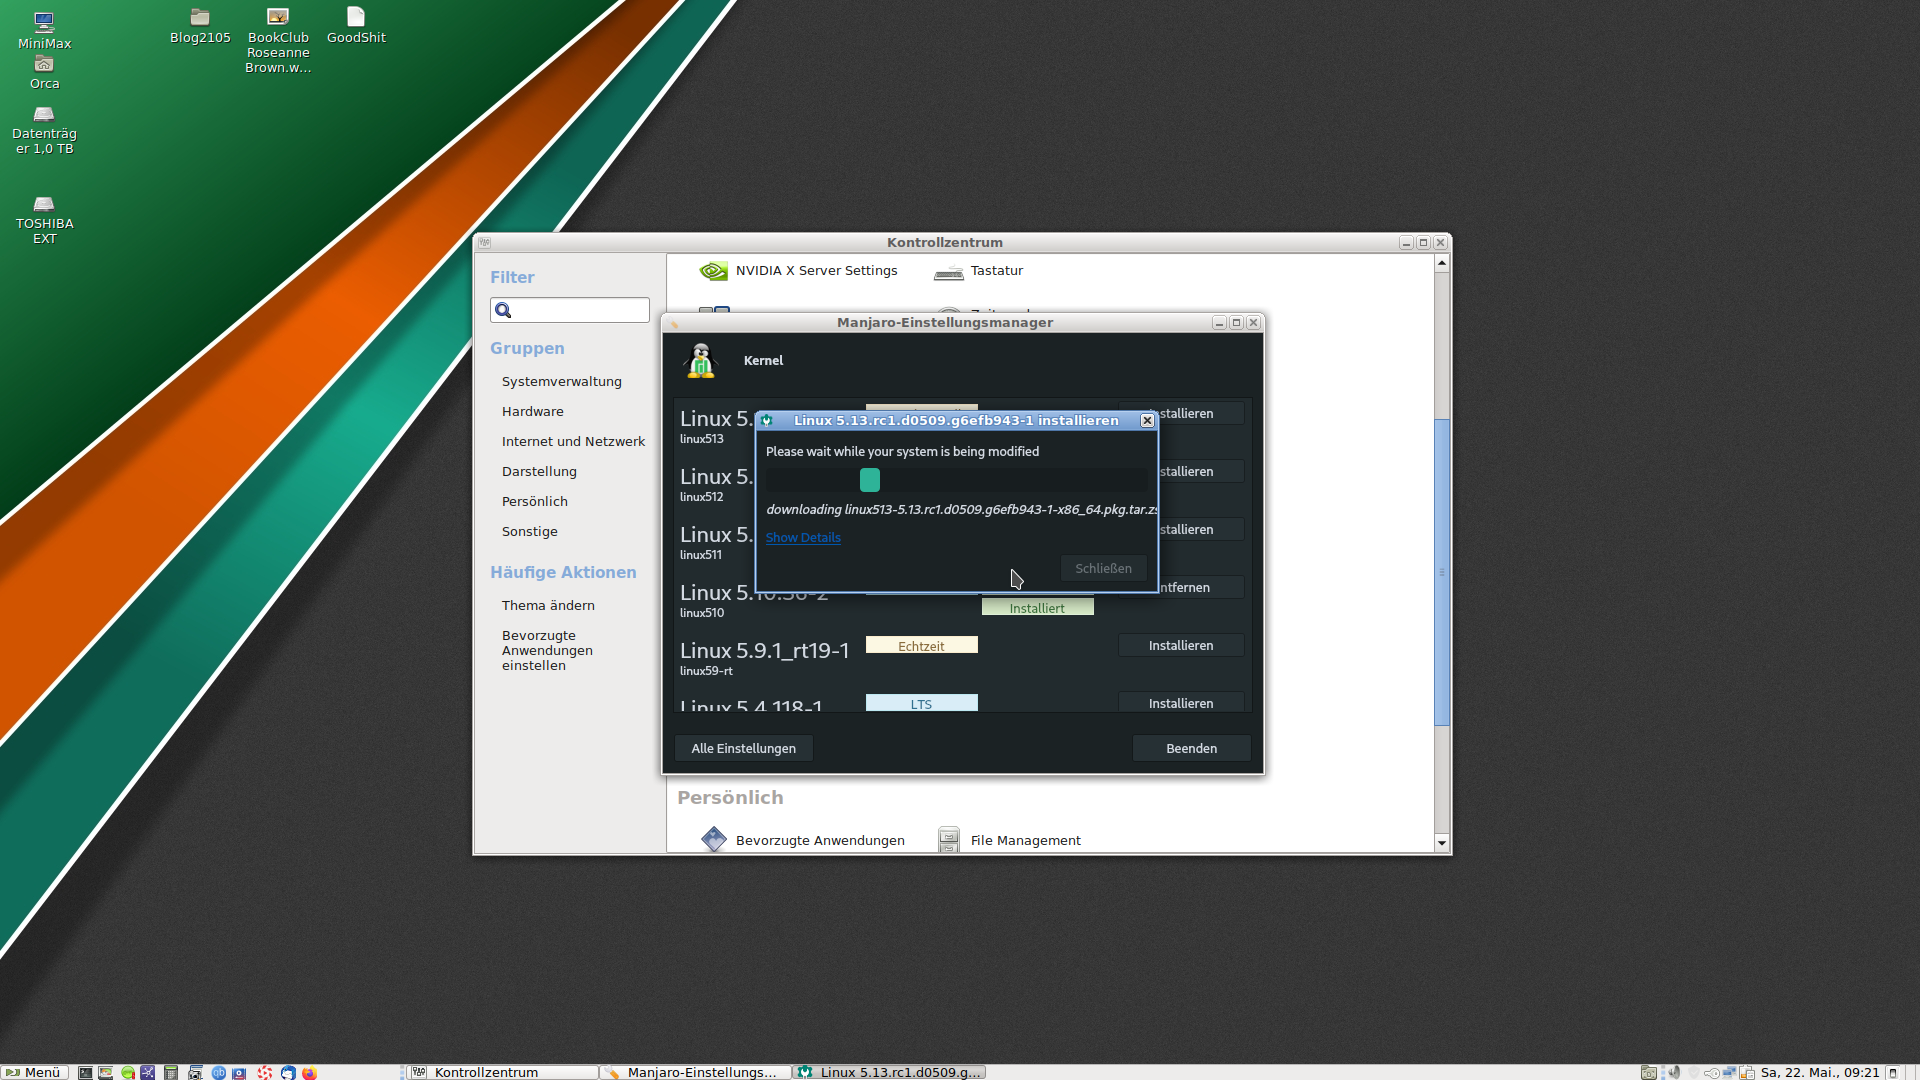Click the show desktop button right of the clock

pyautogui.click(x=1893, y=1072)
